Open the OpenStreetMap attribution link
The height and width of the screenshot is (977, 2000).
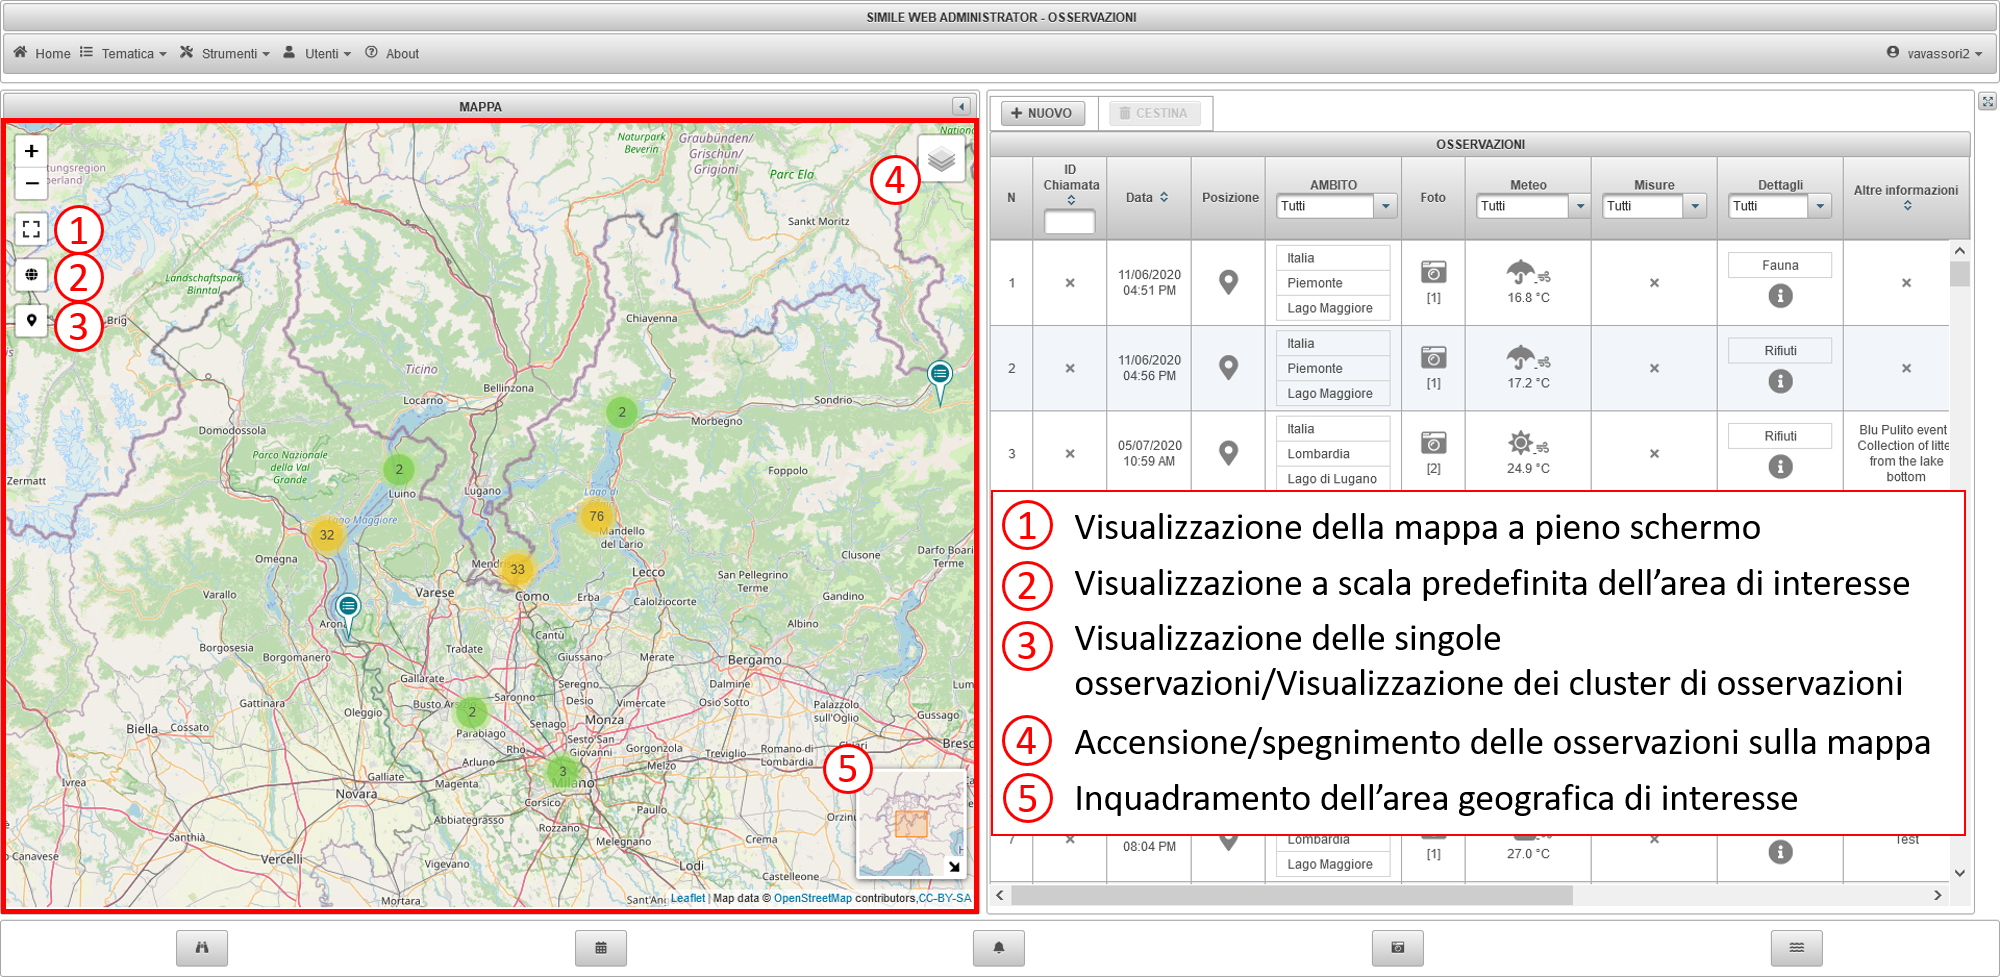pos(812,898)
